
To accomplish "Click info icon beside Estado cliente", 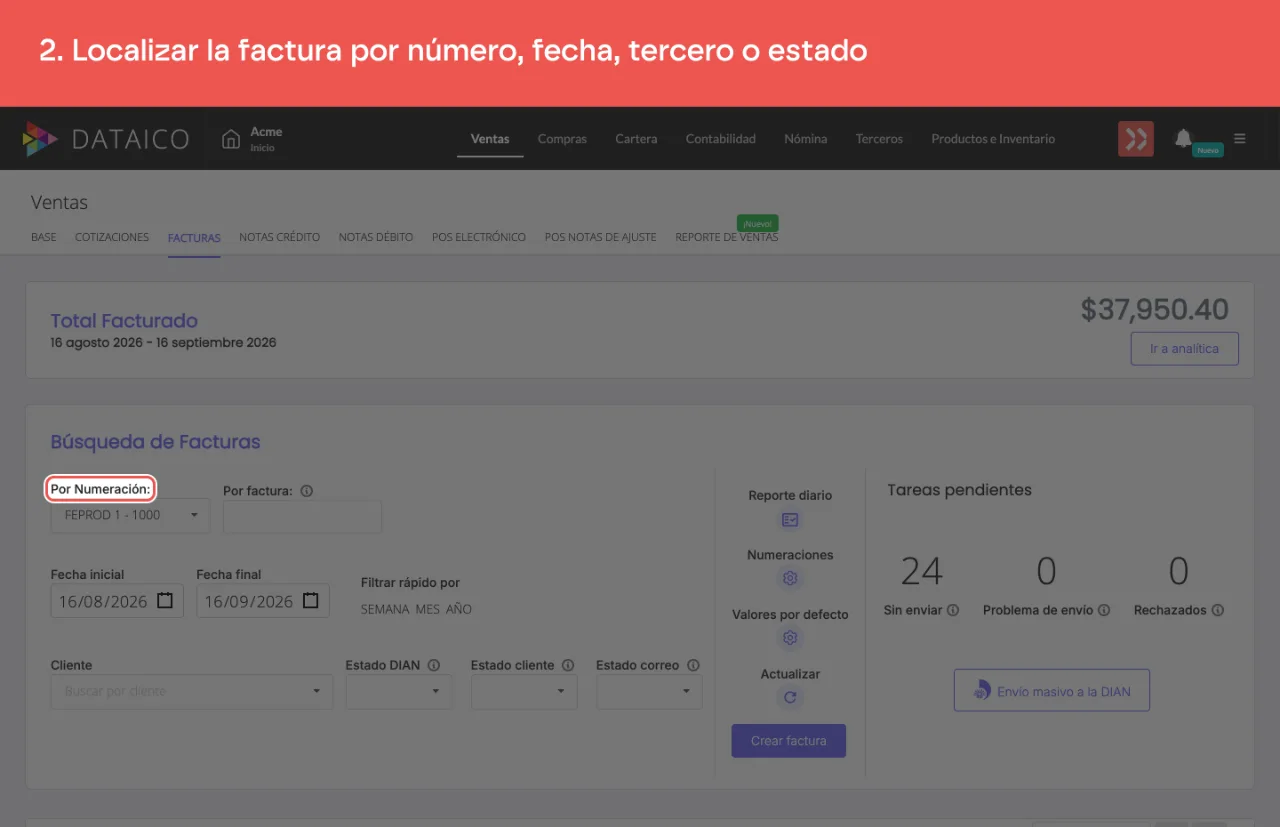I will 568,665.
